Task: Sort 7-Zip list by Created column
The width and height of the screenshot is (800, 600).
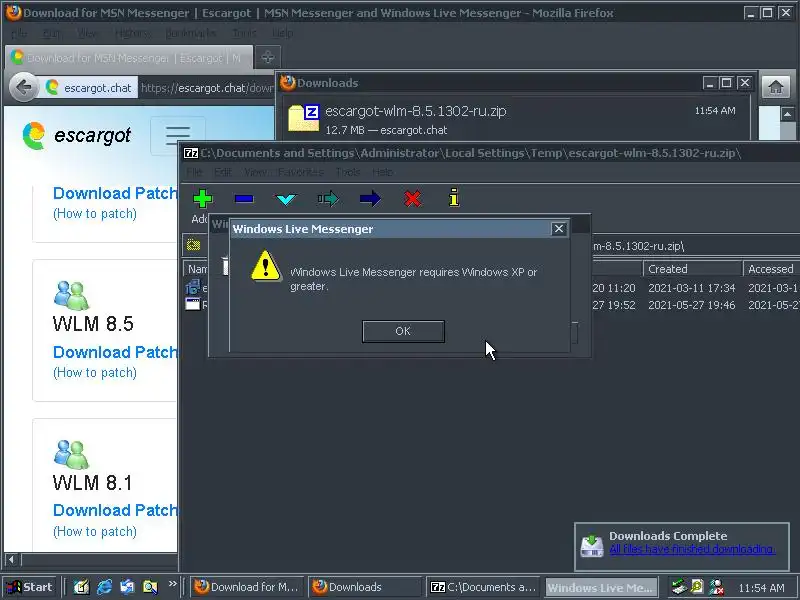Action: (692, 269)
